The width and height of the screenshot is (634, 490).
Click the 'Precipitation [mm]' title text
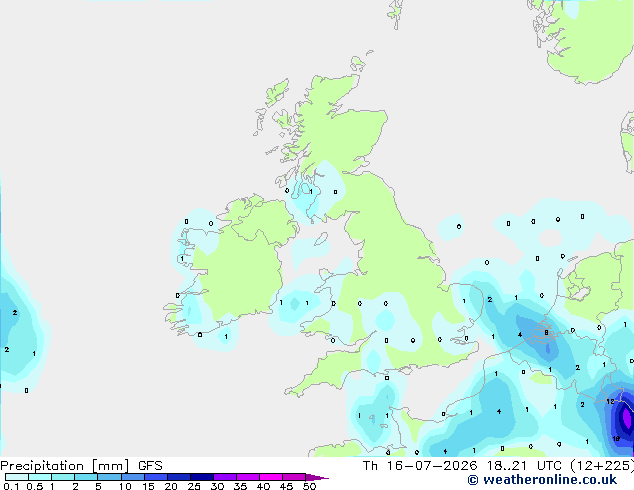tap(65, 466)
